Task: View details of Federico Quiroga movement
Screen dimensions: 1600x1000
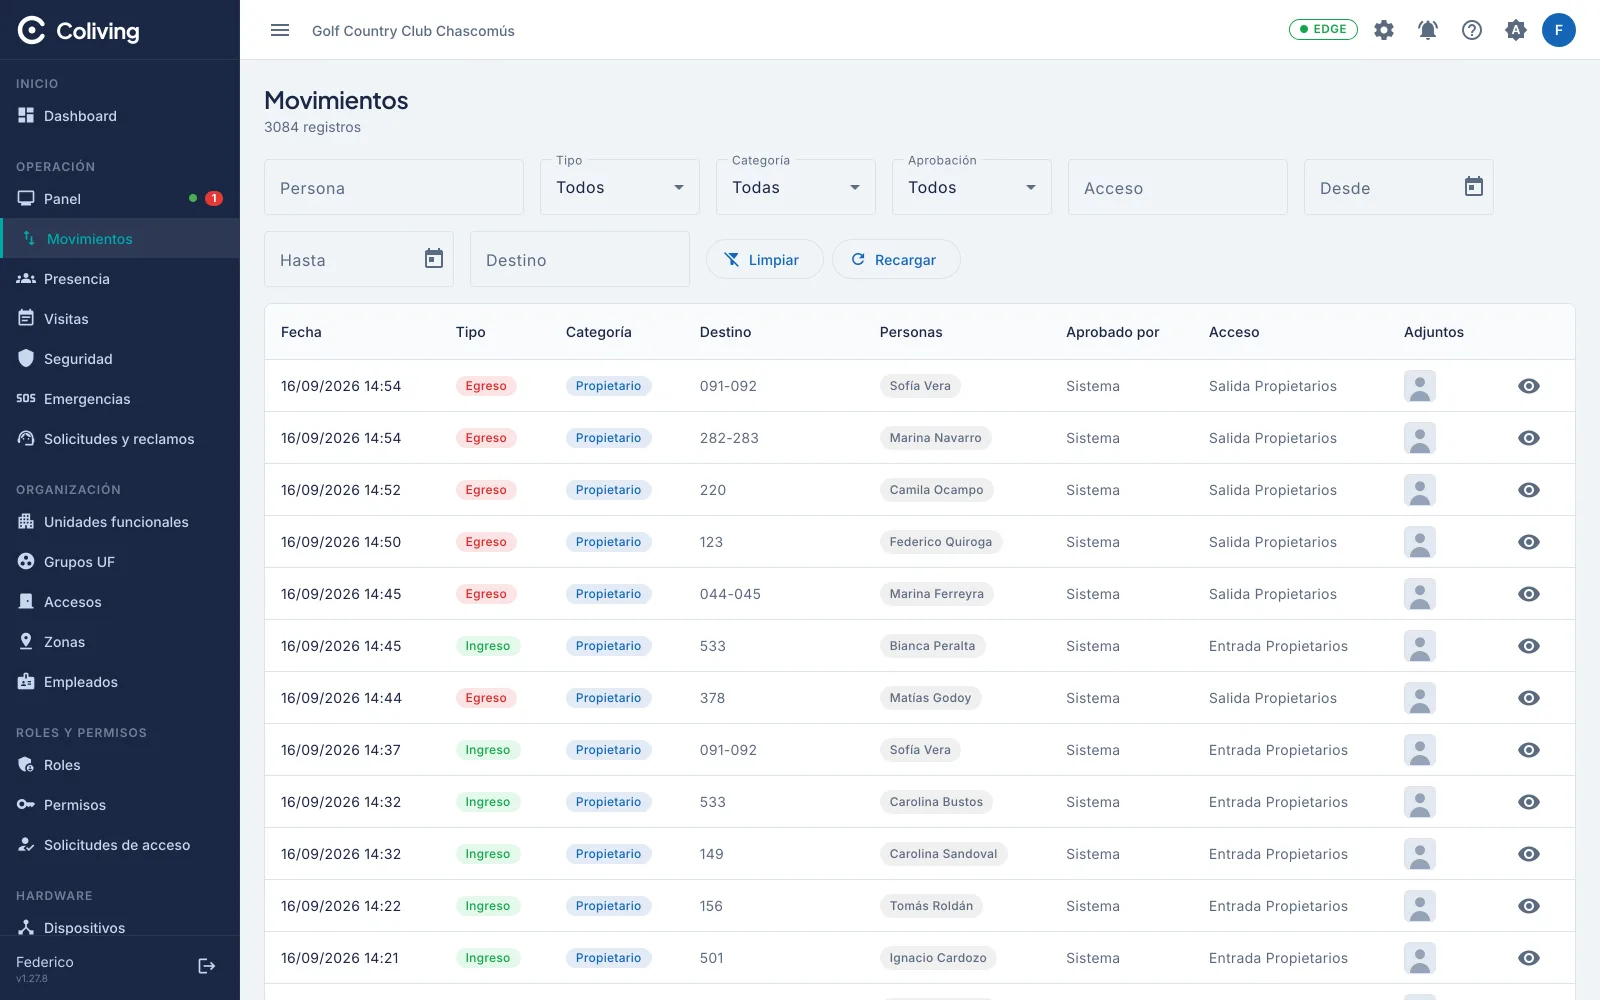Action: point(1529,542)
